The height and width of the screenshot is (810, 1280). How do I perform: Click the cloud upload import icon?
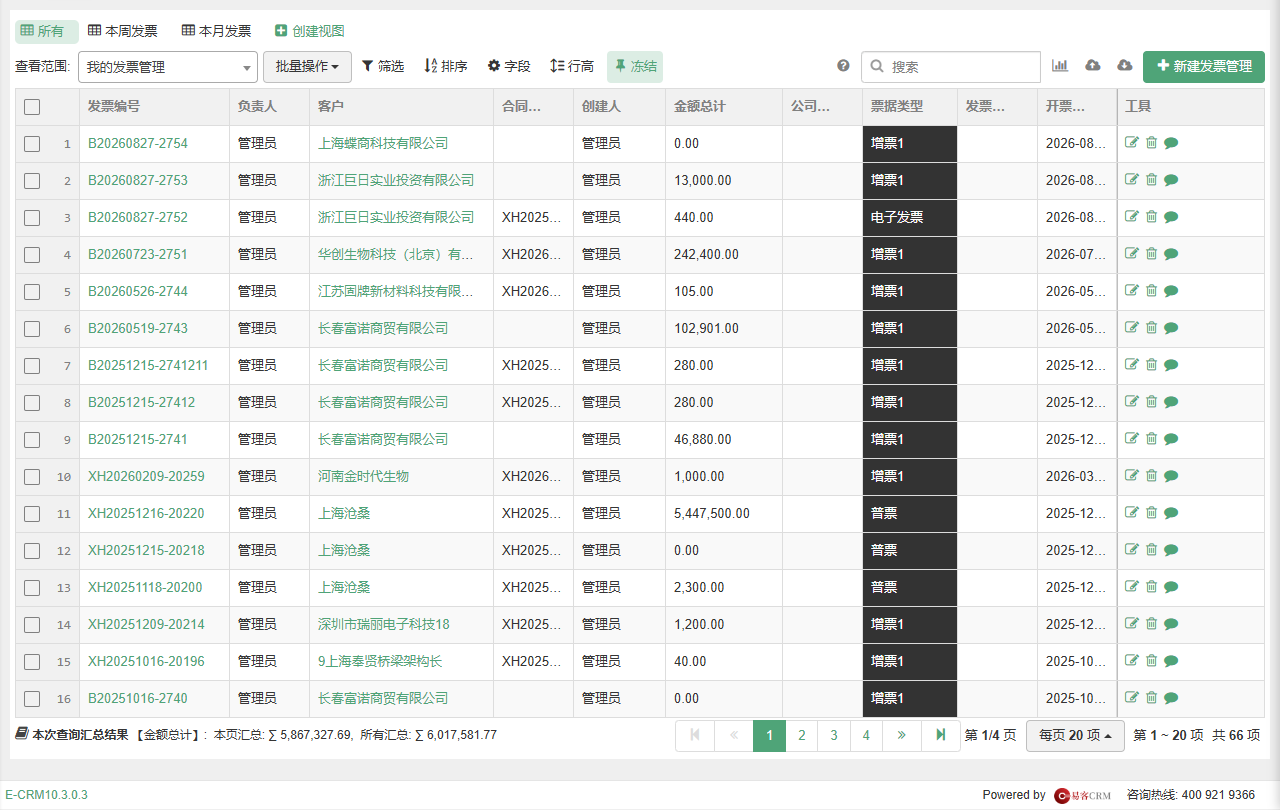click(x=1093, y=66)
